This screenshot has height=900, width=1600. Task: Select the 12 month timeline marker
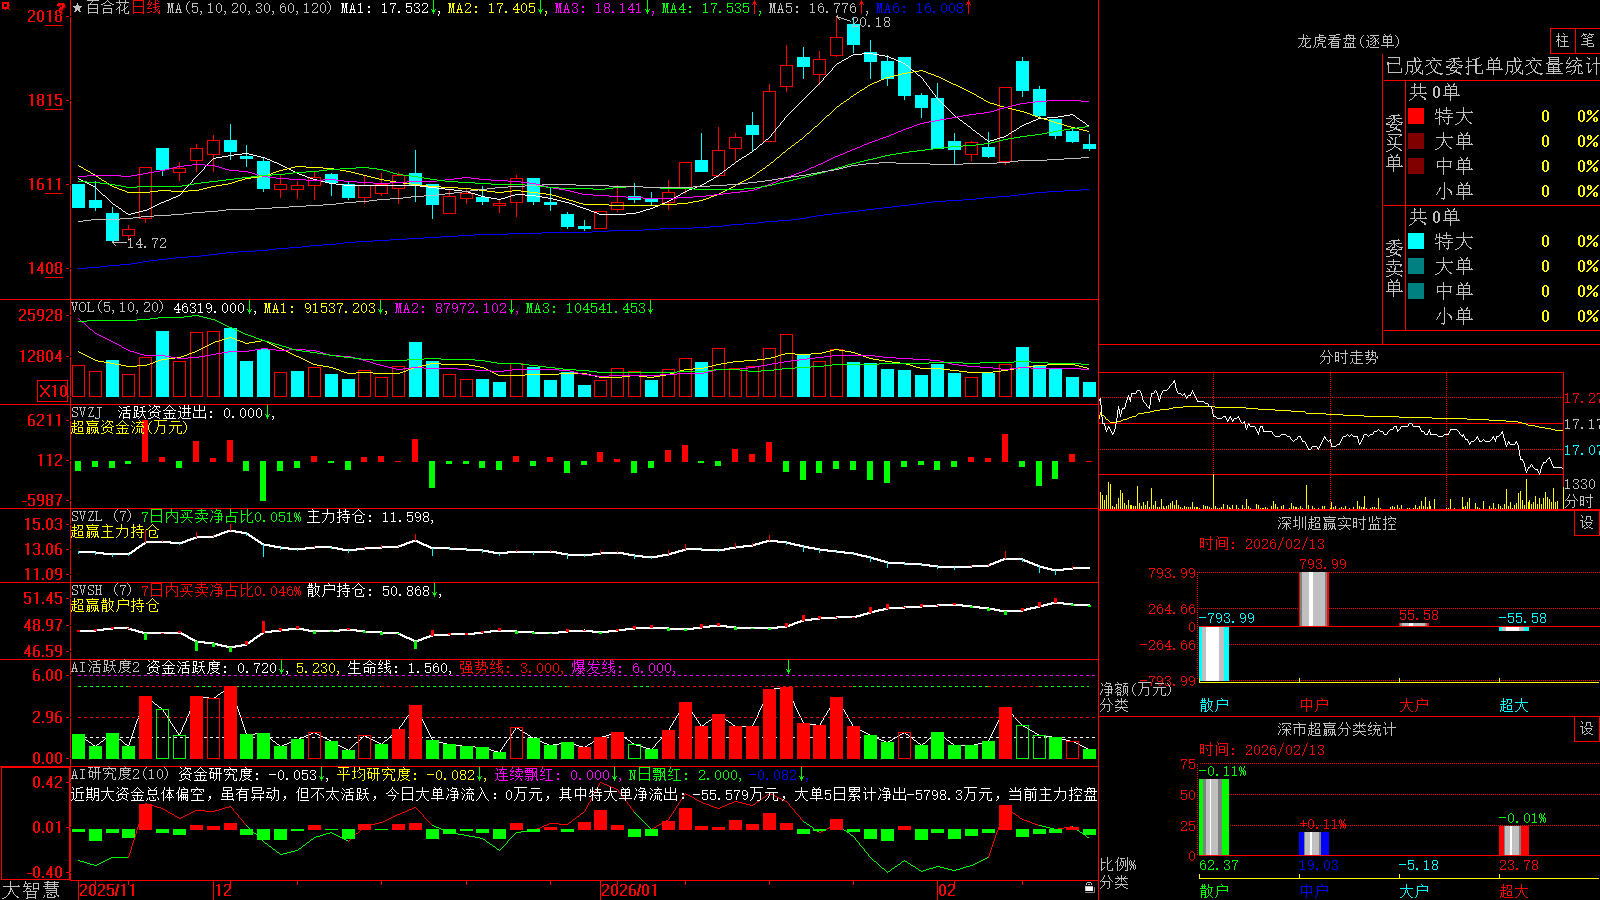(224, 890)
